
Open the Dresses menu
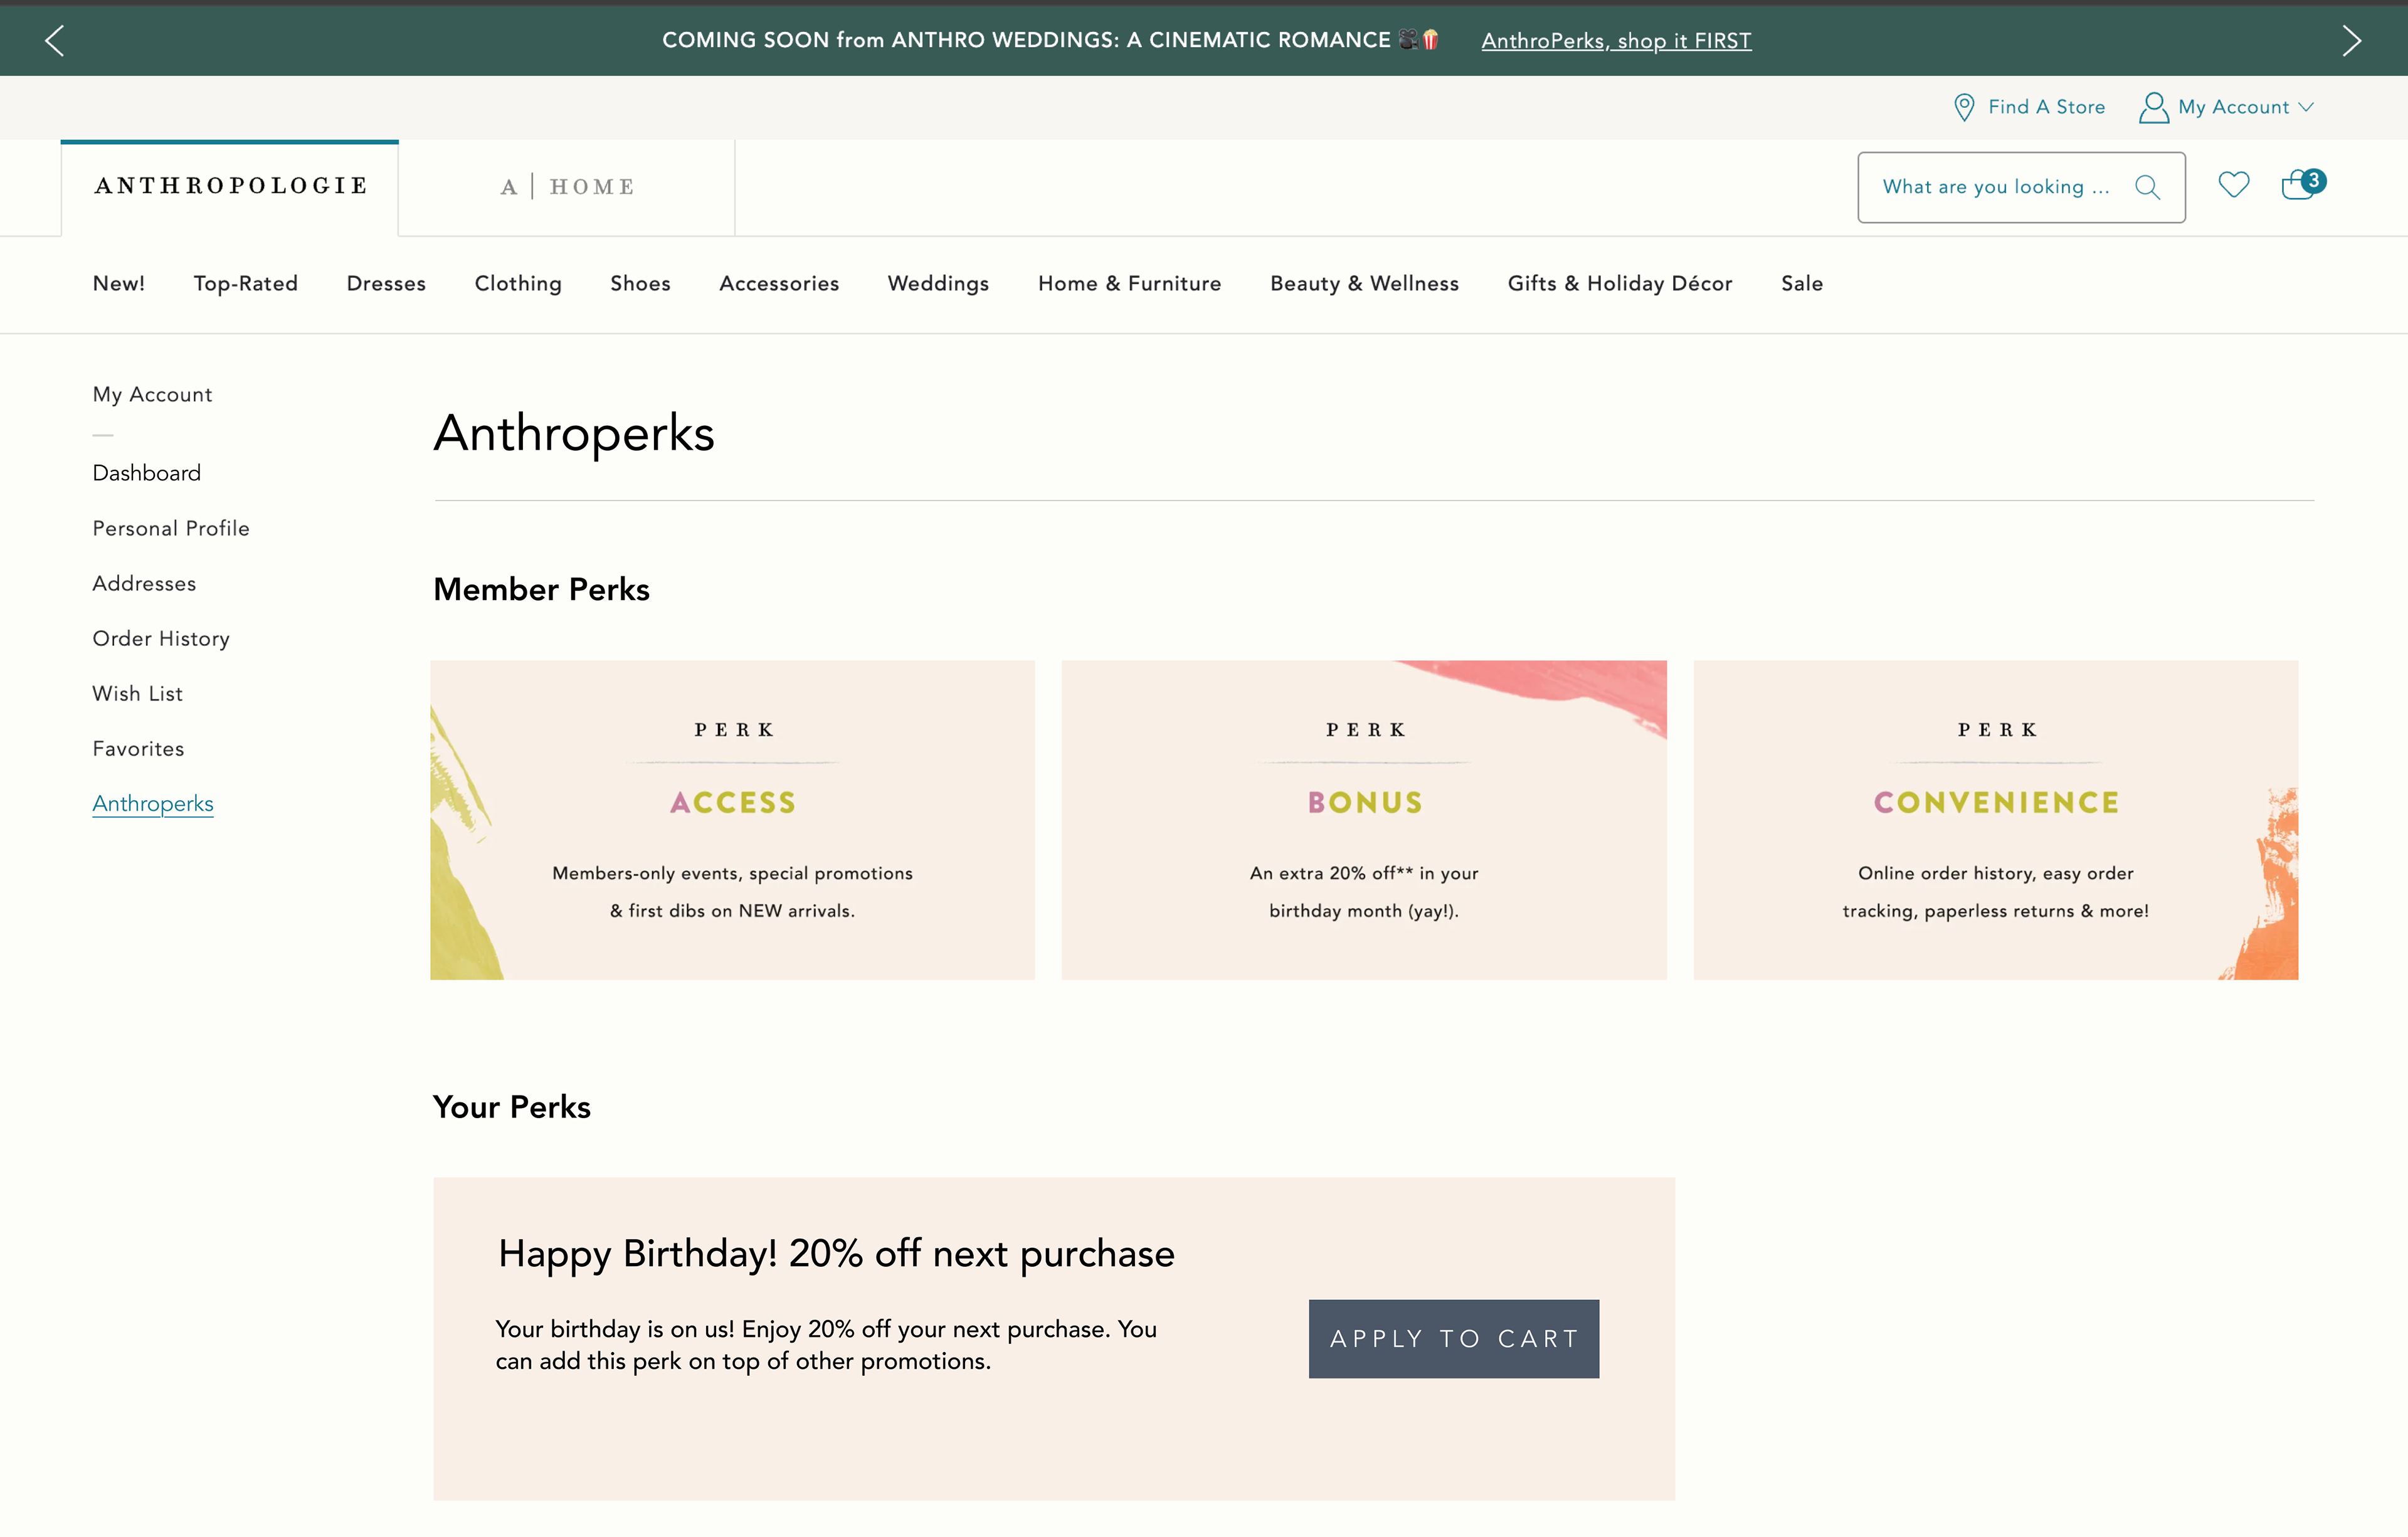(386, 284)
